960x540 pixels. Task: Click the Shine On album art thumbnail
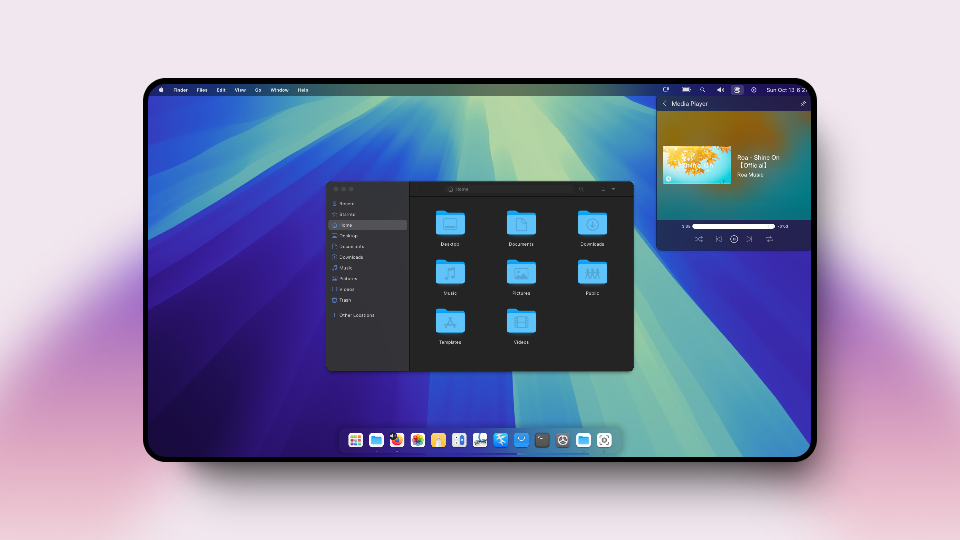(697, 165)
